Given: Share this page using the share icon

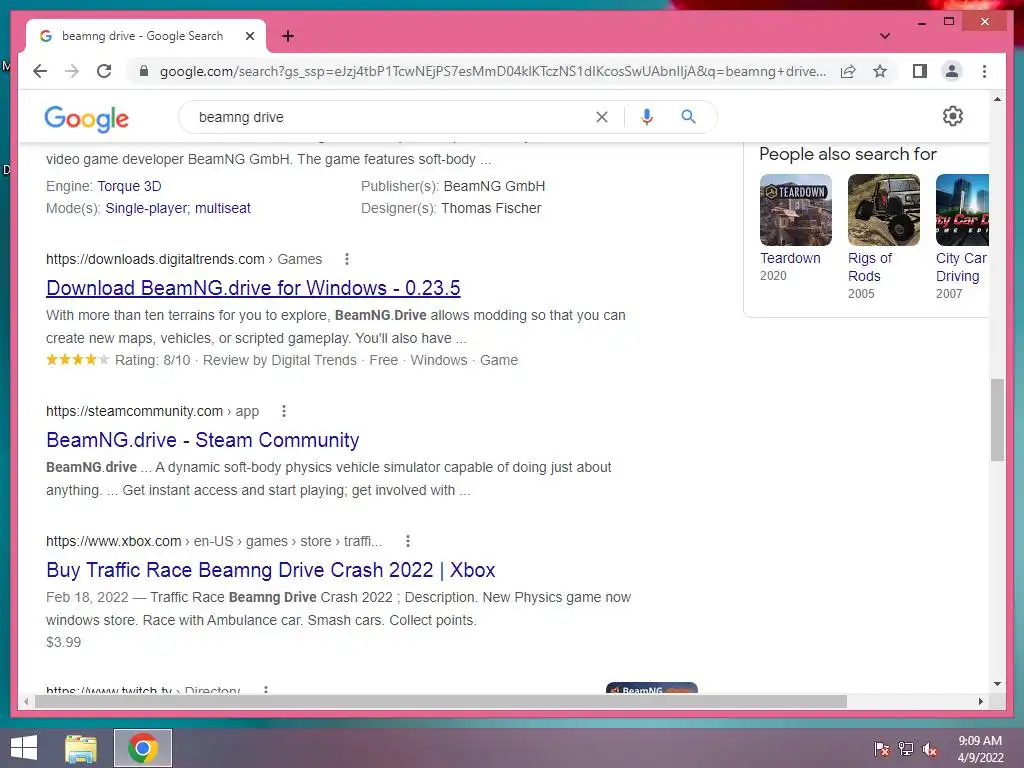Looking at the screenshot, I should coord(848,71).
